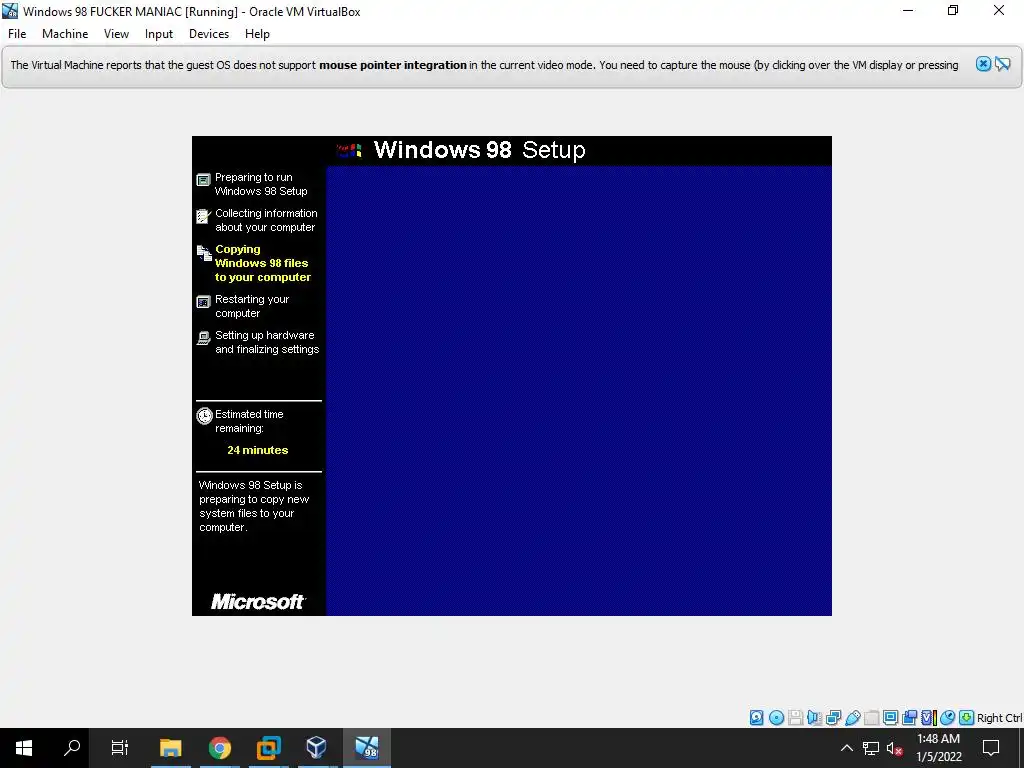Click the Preparing to run step icon
1024x768 pixels.
pos(204,180)
